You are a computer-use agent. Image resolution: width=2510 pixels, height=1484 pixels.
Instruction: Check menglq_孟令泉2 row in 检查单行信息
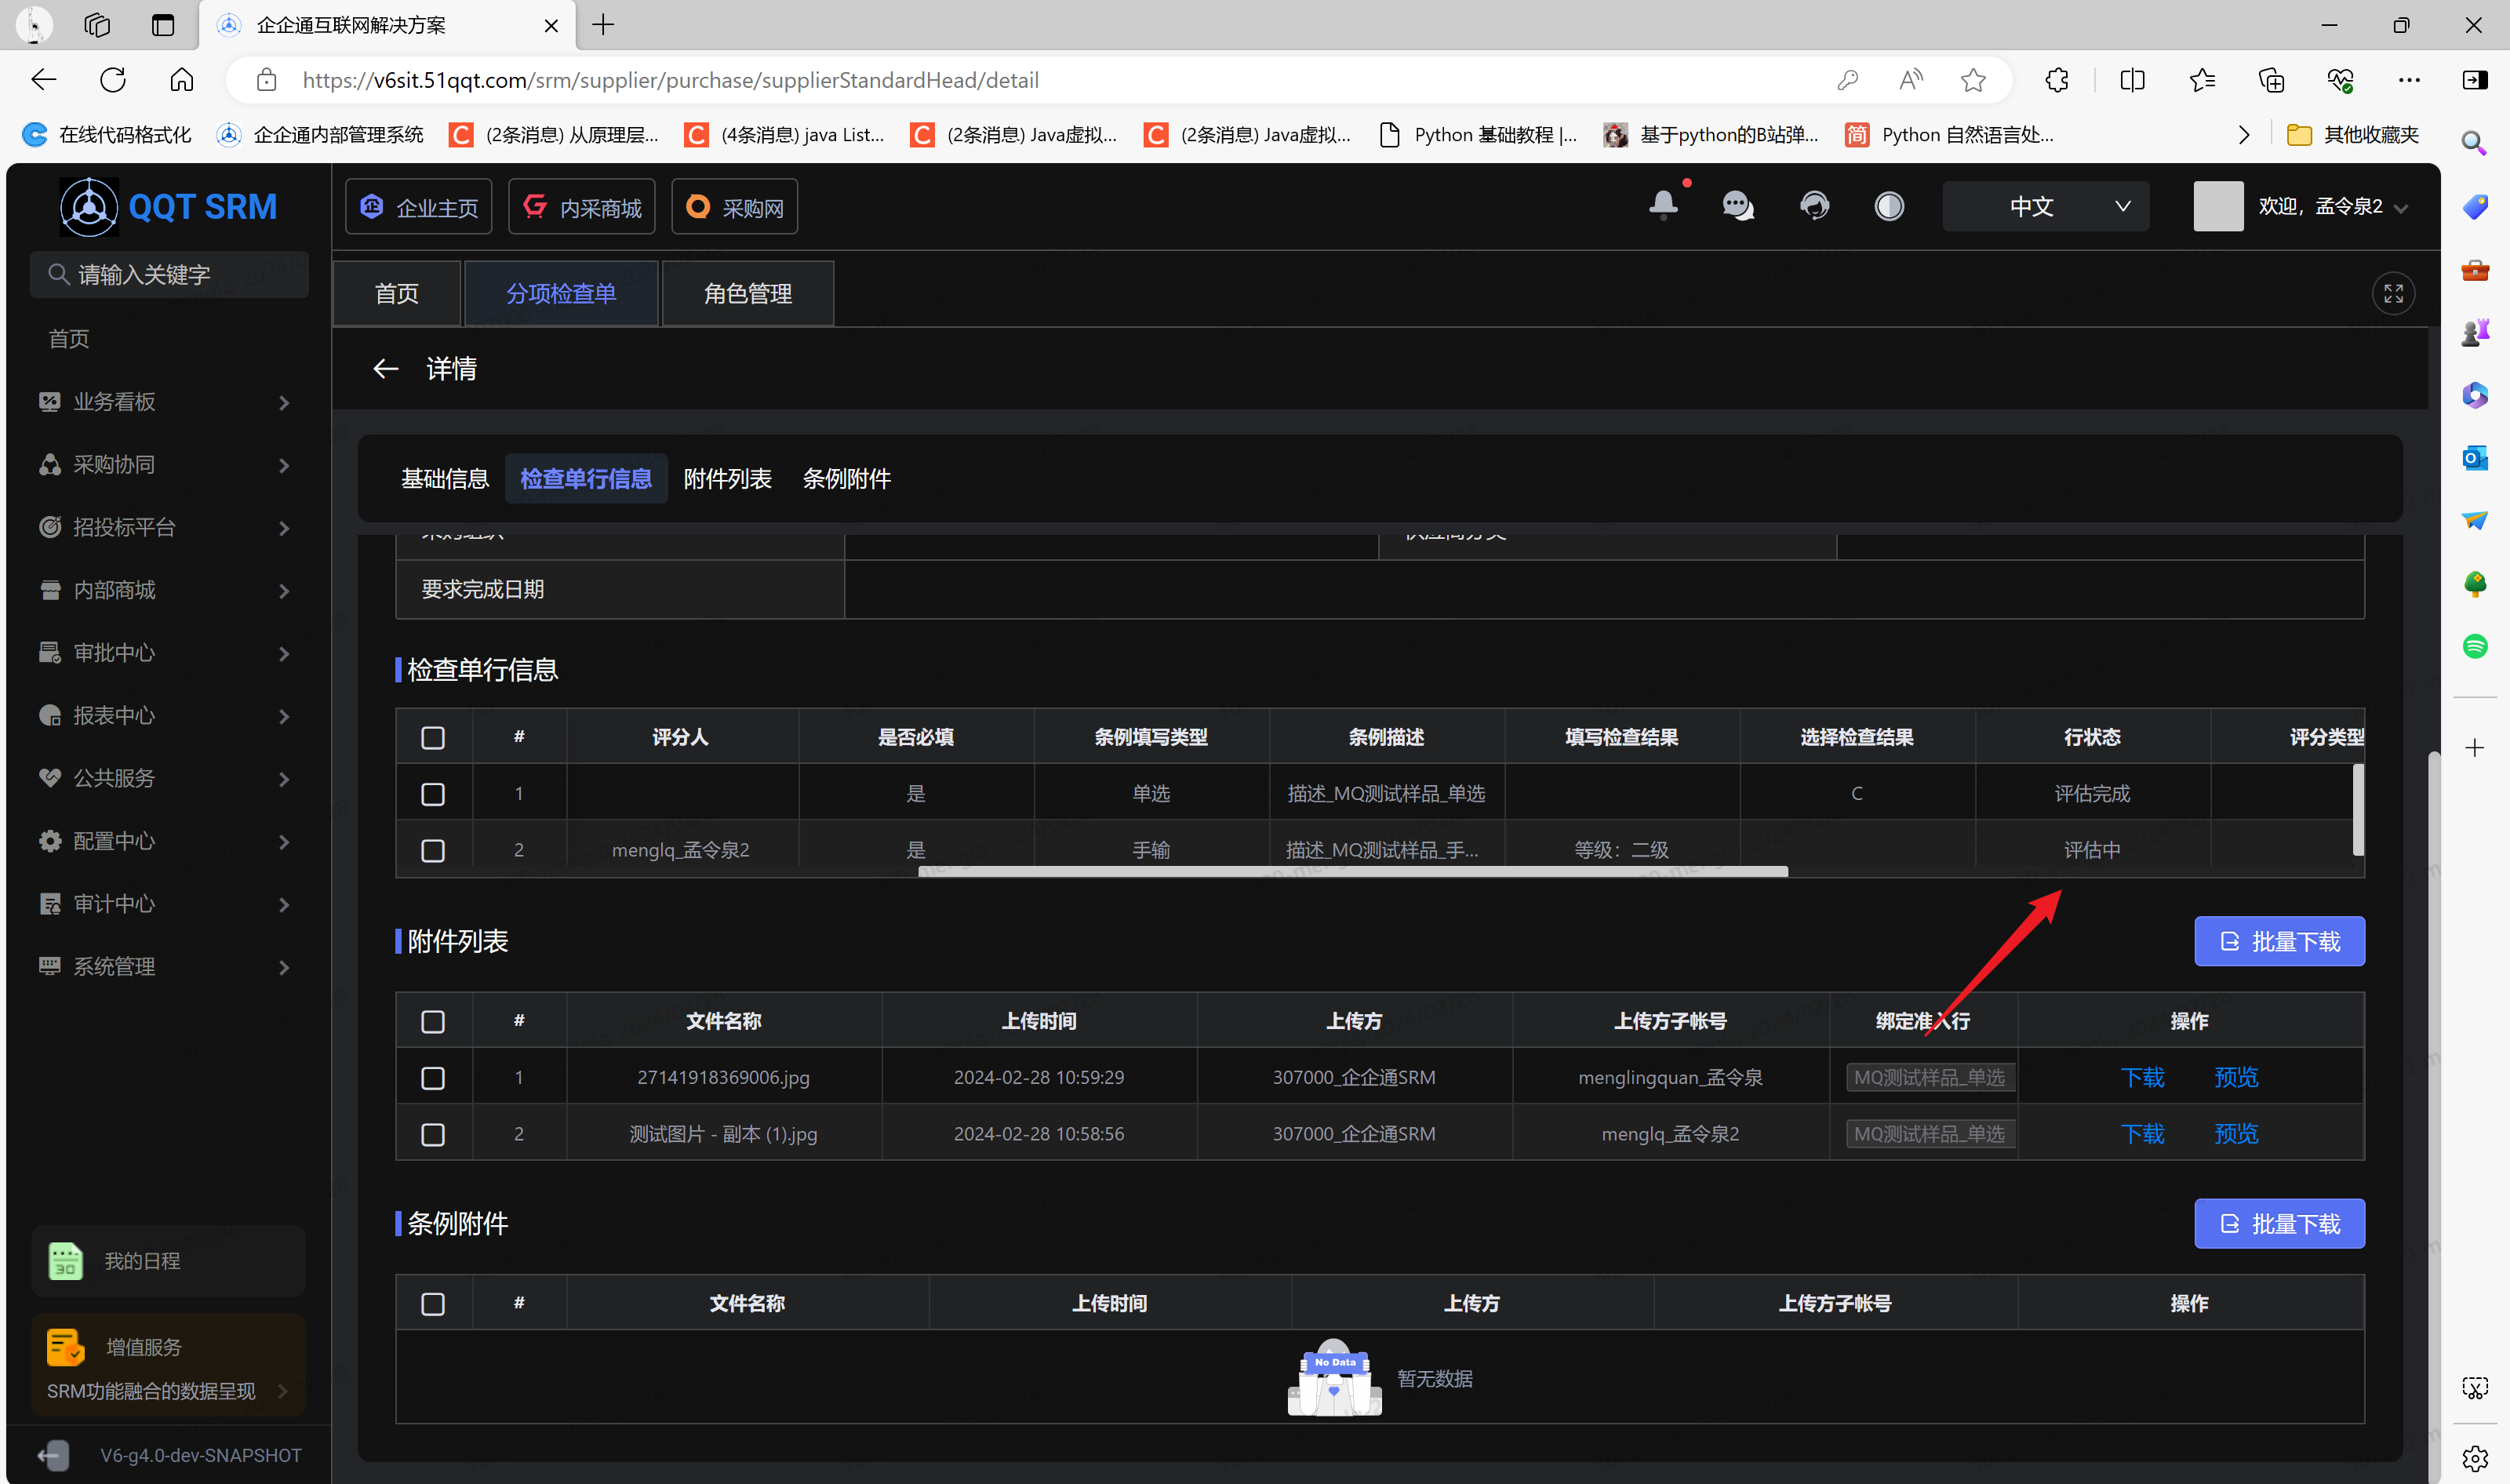[x=433, y=850]
